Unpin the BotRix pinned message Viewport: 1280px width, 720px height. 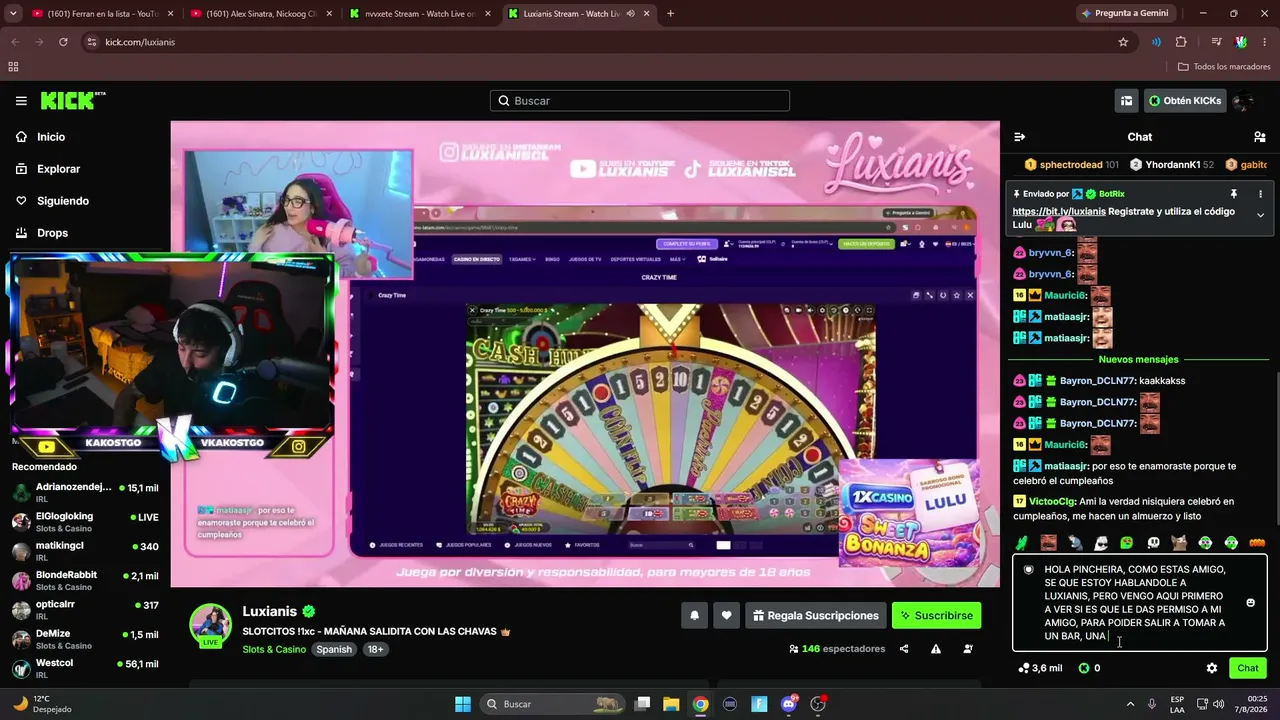(x=1234, y=194)
